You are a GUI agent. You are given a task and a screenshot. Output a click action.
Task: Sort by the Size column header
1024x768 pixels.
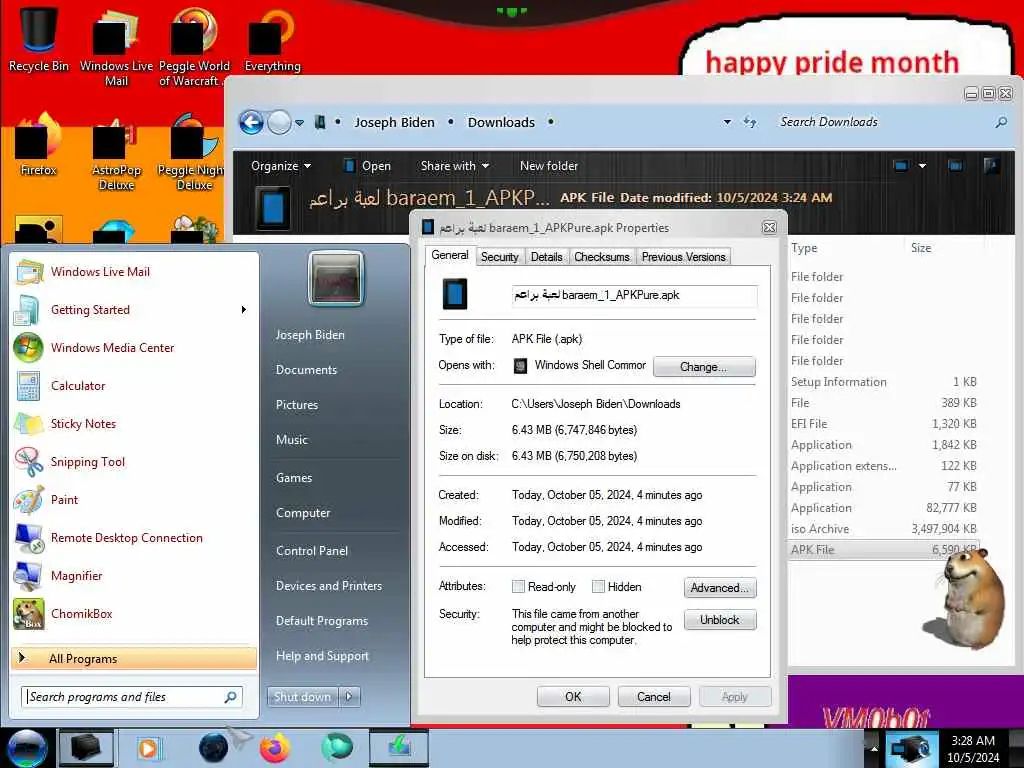click(921, 248)
